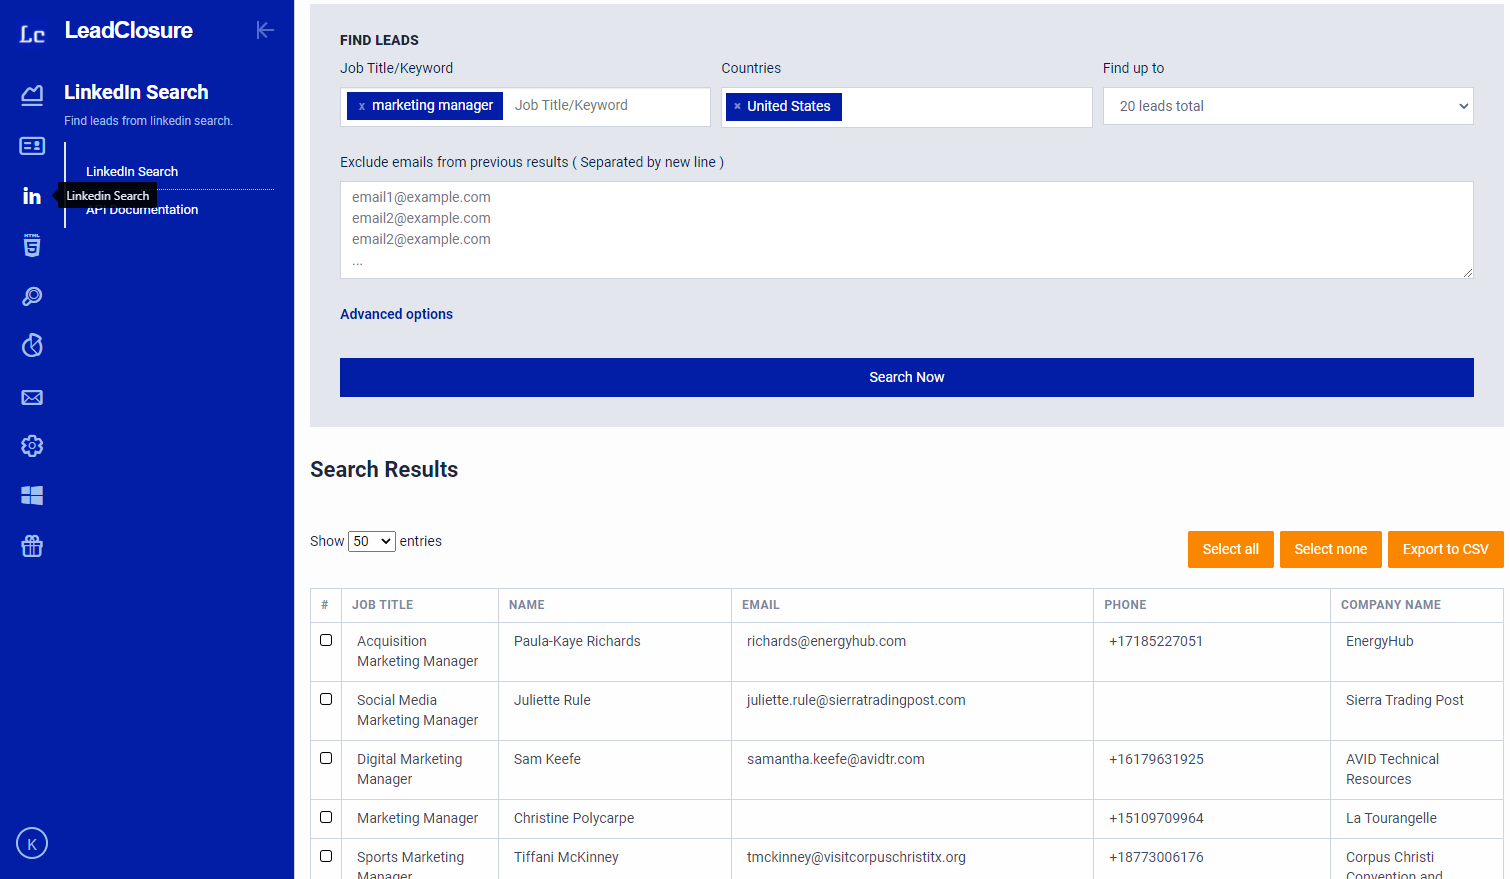Click the exclude emails text area
Image resolution: width=1510 pixels, height=879 pixels.
pos(907,230)
